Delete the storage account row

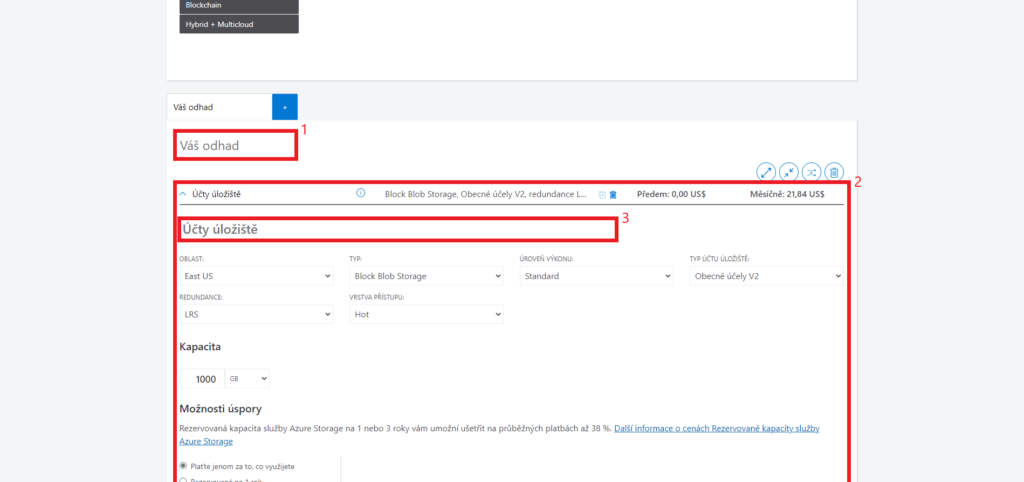[x=613, y=194]
